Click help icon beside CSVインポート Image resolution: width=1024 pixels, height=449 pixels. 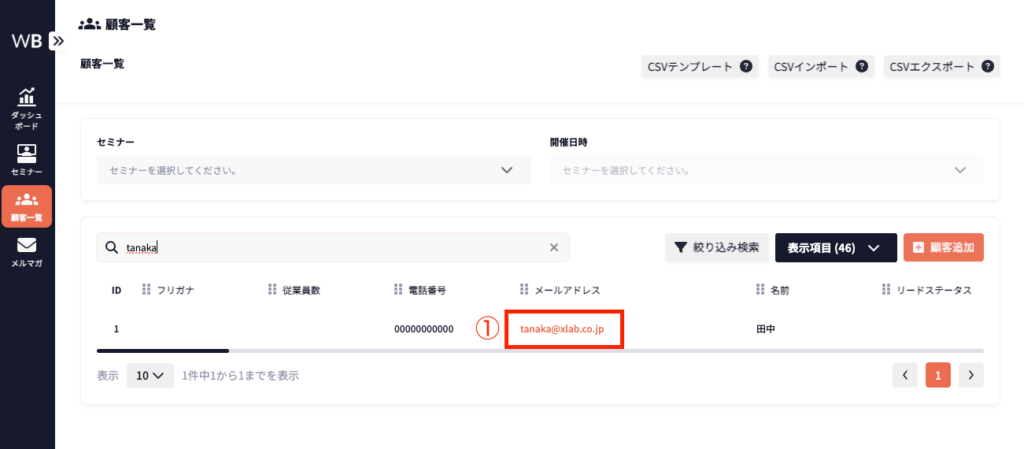[860, 67]
